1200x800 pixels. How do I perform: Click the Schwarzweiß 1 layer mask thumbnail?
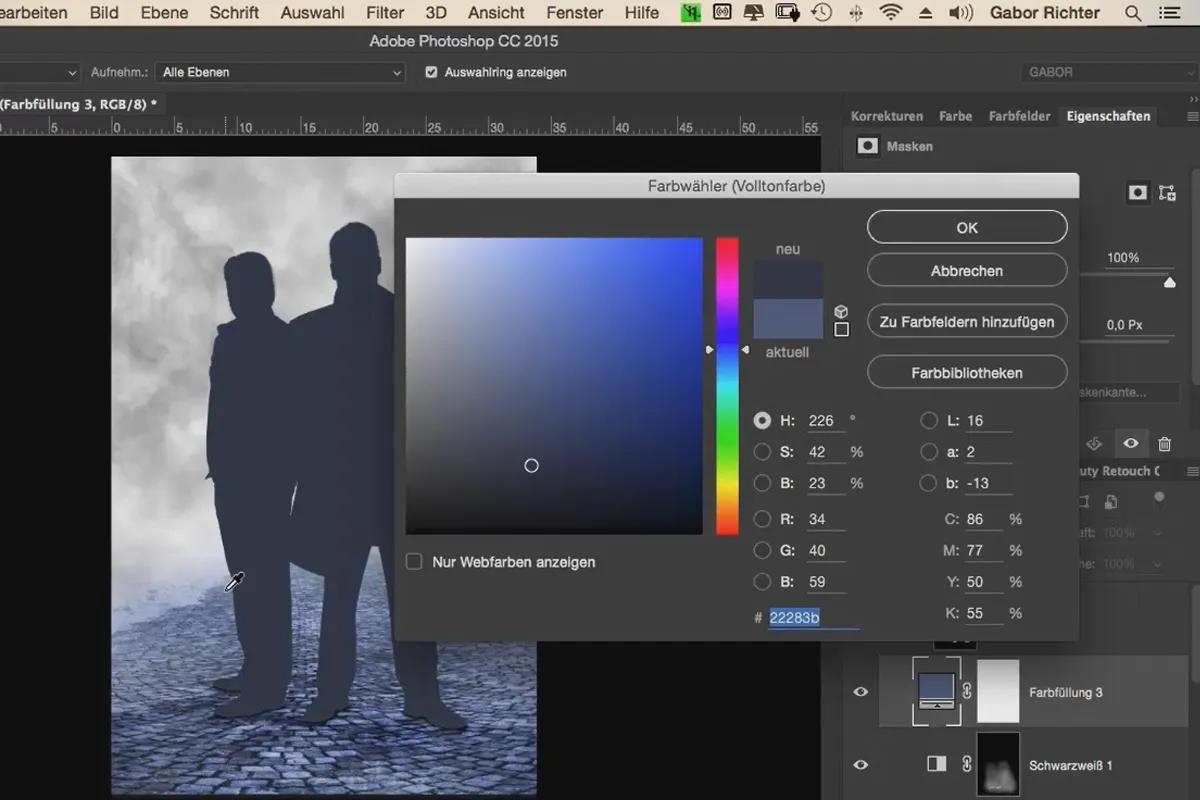(x=998, y=764)
